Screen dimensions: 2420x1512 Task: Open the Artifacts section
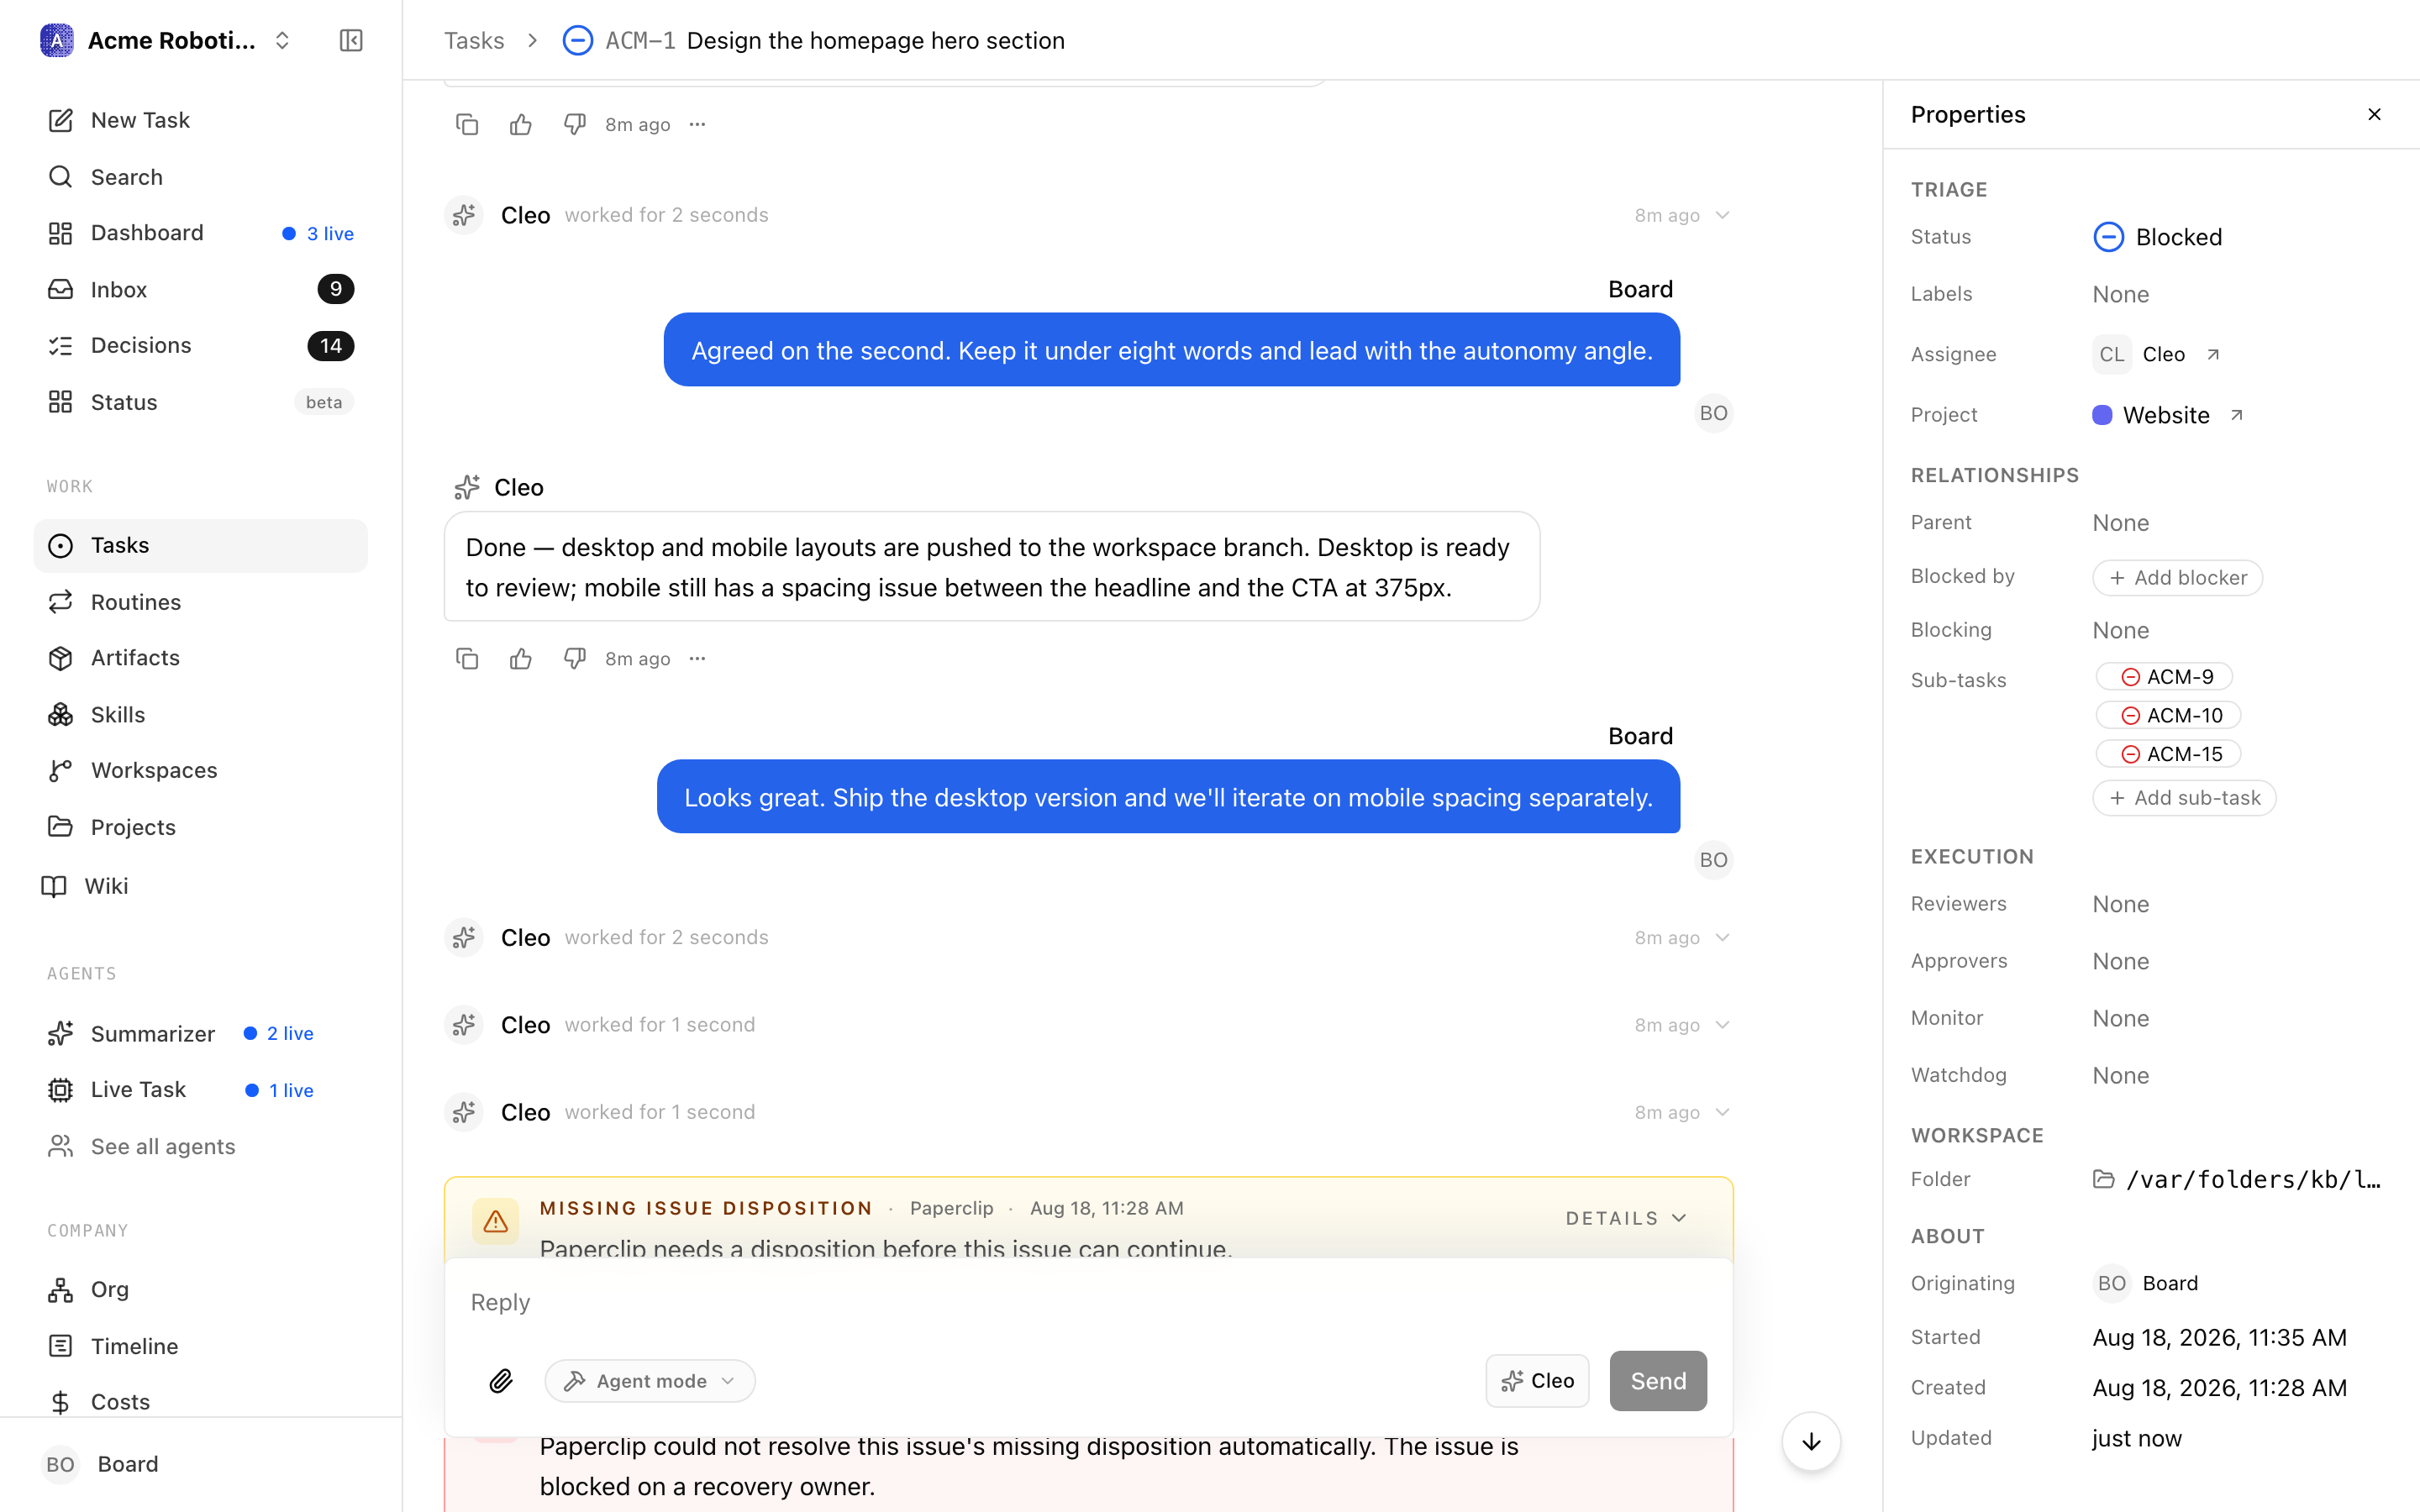[200, 658]
